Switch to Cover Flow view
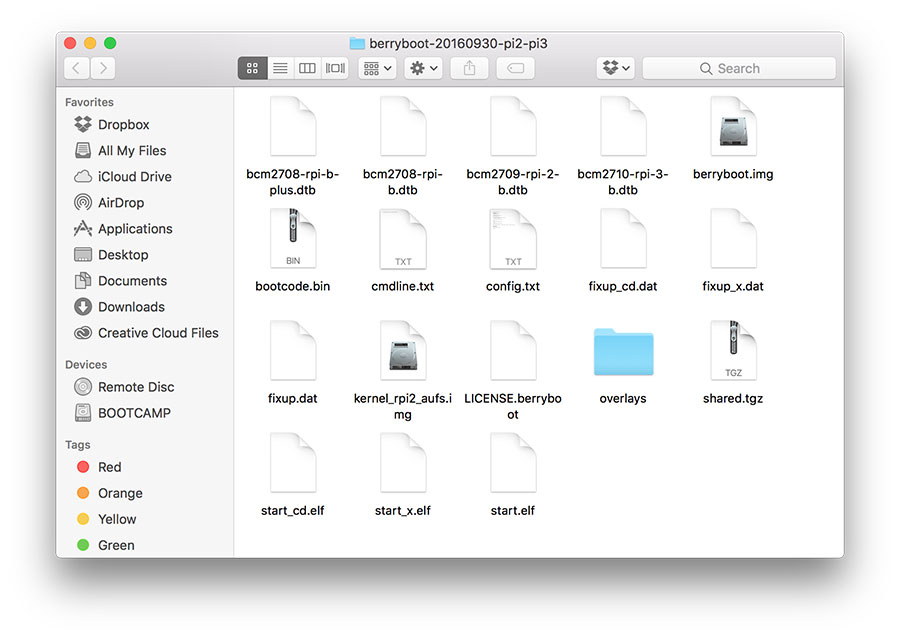This screenshot has height=638, width=900. click(335, 68)
